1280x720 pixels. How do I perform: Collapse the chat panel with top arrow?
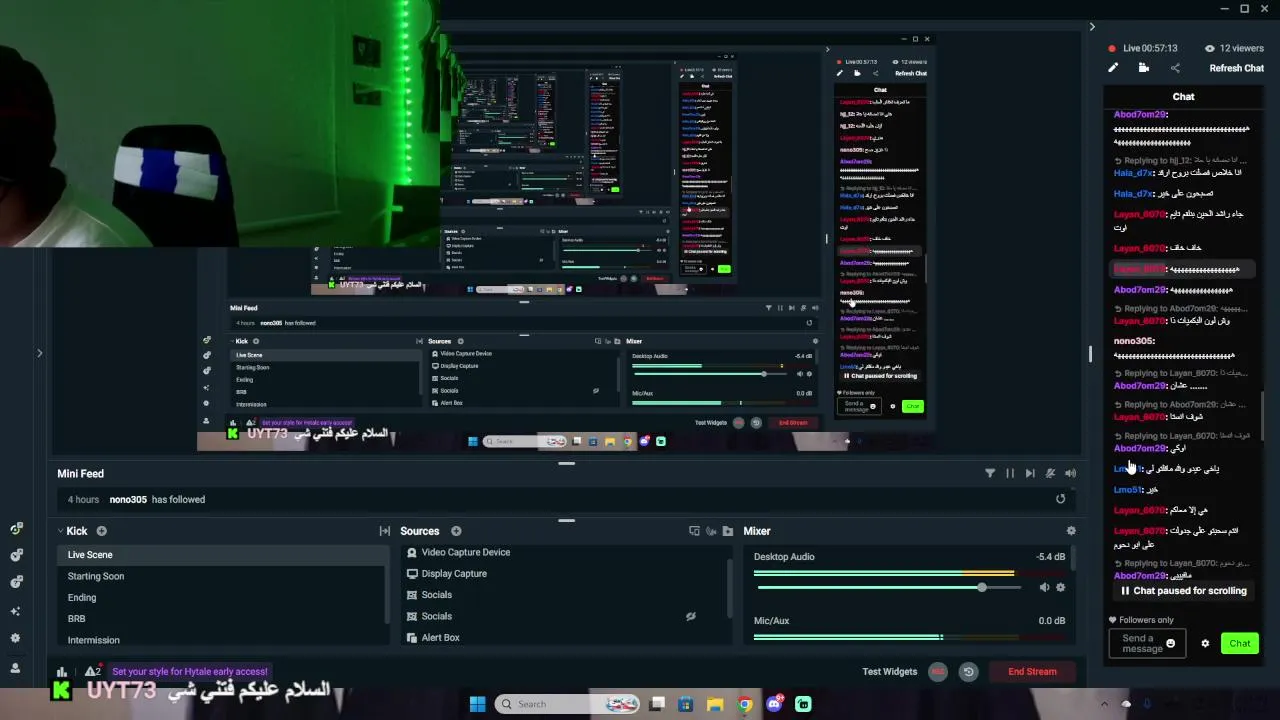pos(1092,27)
